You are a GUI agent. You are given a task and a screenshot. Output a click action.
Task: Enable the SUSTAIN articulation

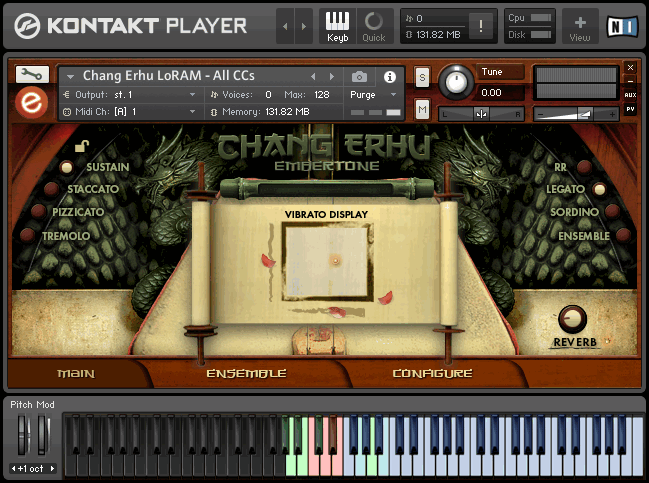point(66,167)
